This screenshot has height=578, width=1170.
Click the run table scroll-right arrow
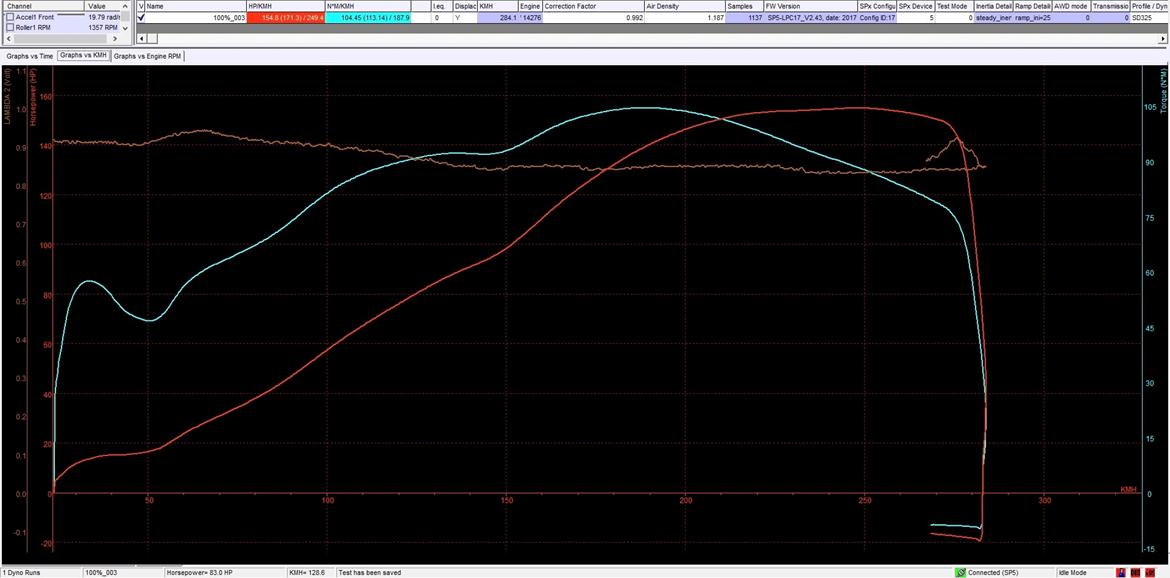coord(1163,38)
